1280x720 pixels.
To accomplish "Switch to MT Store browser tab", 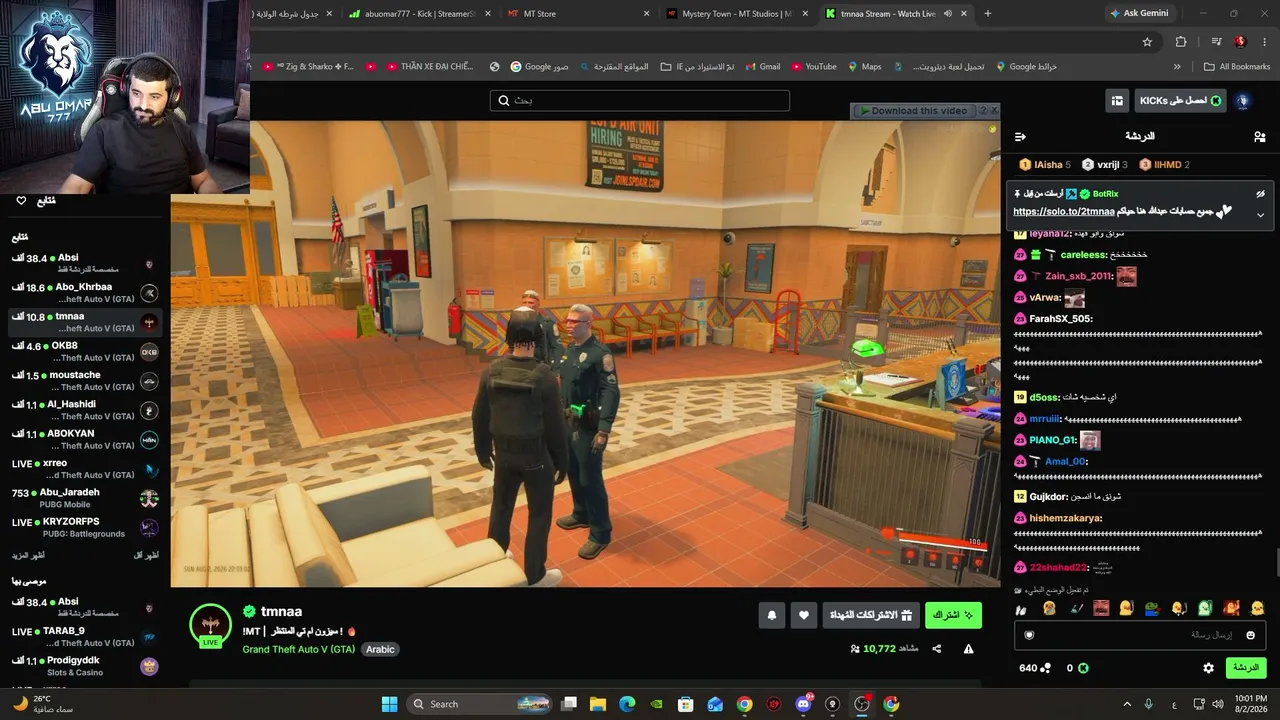I will pos(575,14).
